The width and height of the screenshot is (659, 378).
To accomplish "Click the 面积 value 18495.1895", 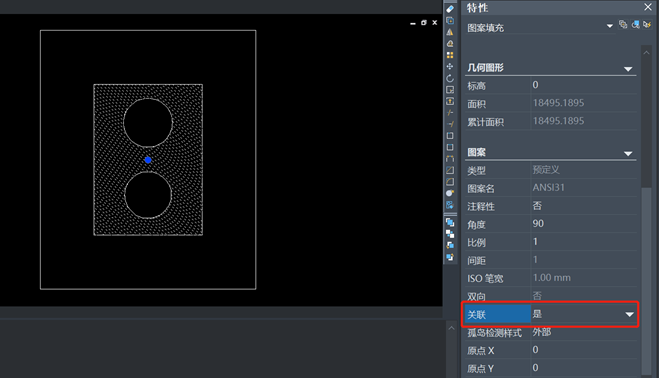I will pos(559,103).
